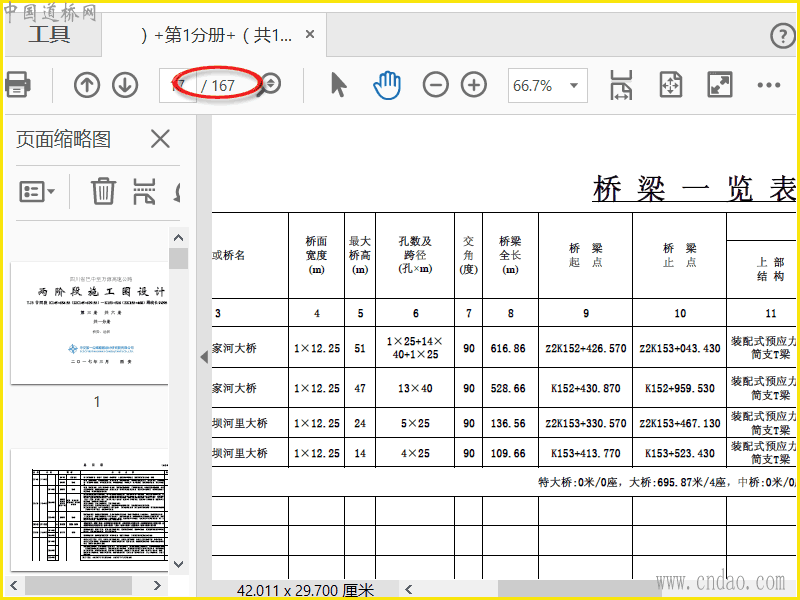Click thumbnail panel right scroll arrow

tap(157, 585)
